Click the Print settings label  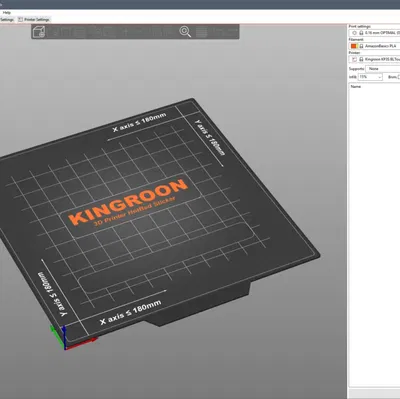tap(360, 26)
